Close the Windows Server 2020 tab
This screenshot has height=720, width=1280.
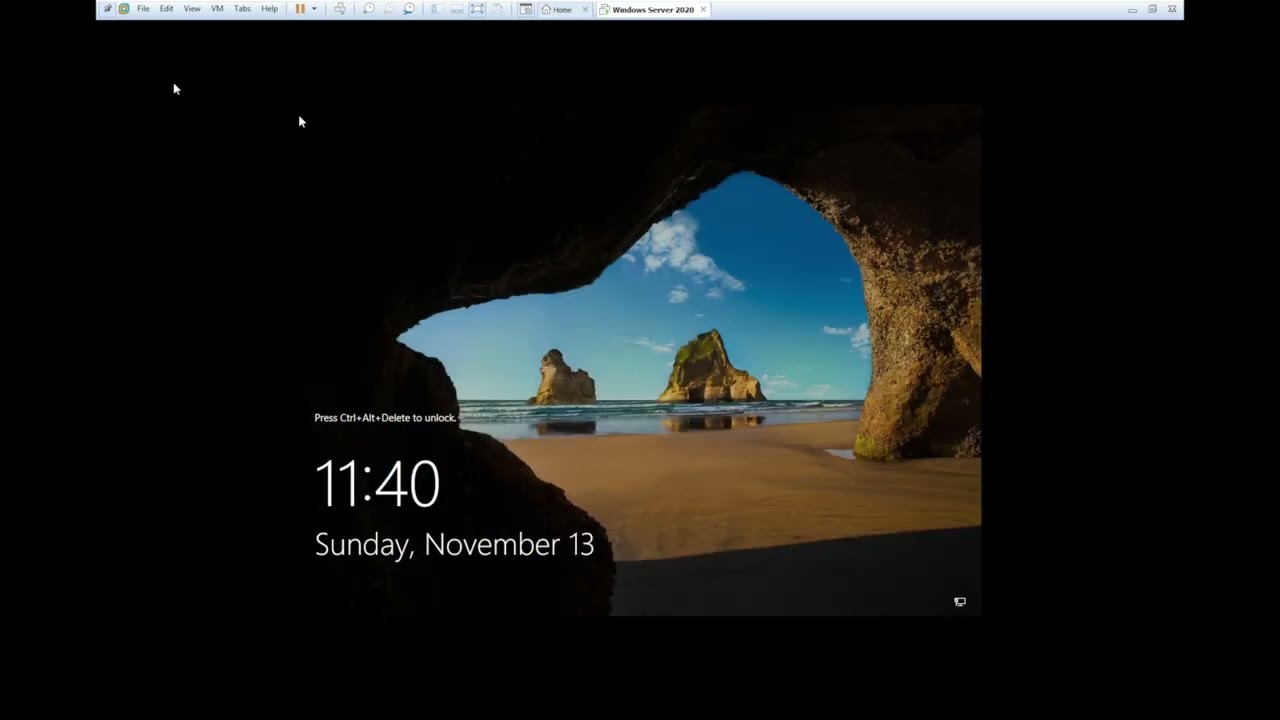coord(703,9)
